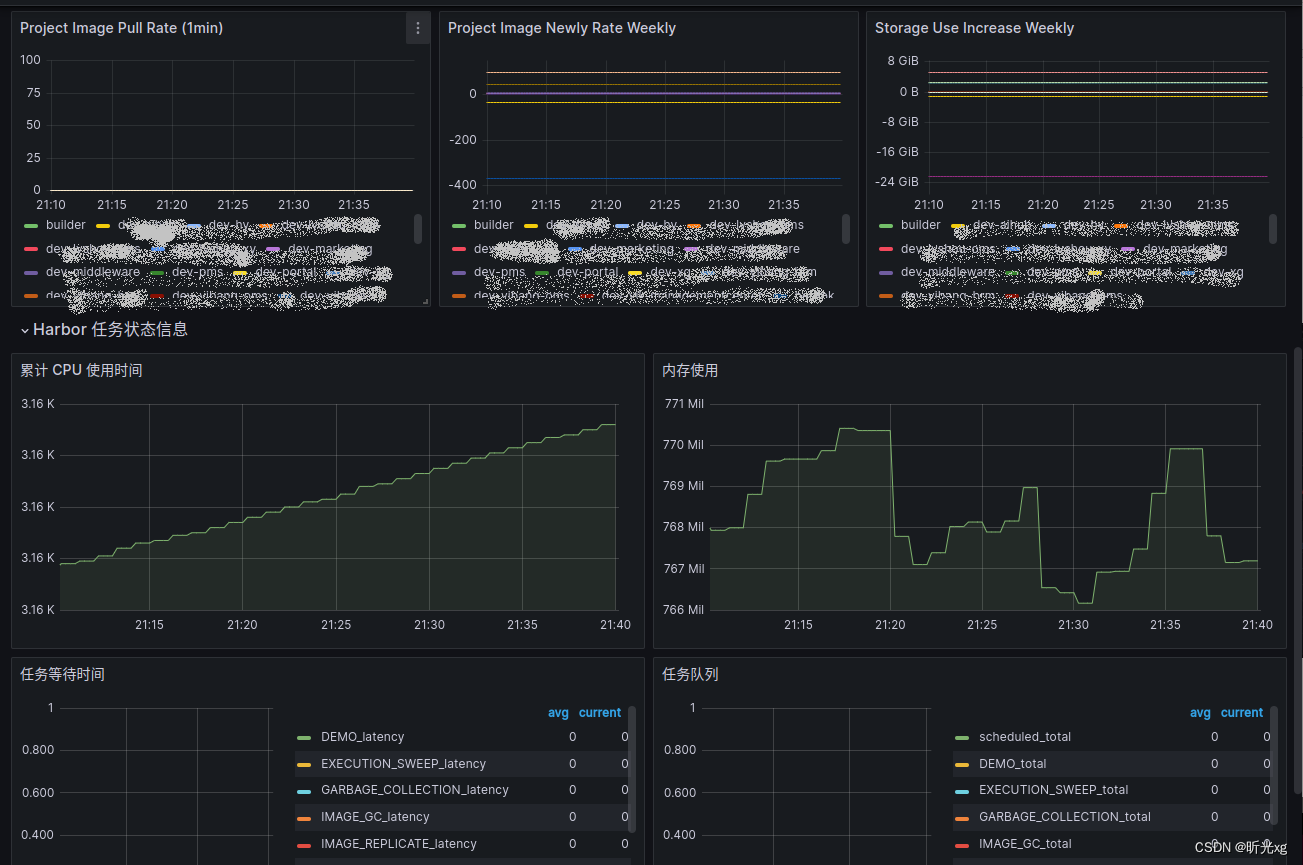Image resolution: width=1303 pixels, height=865 pixels.
Task: Open the 累计 CPU 使用时间 panel title menu
Action: tap(81, 370)
